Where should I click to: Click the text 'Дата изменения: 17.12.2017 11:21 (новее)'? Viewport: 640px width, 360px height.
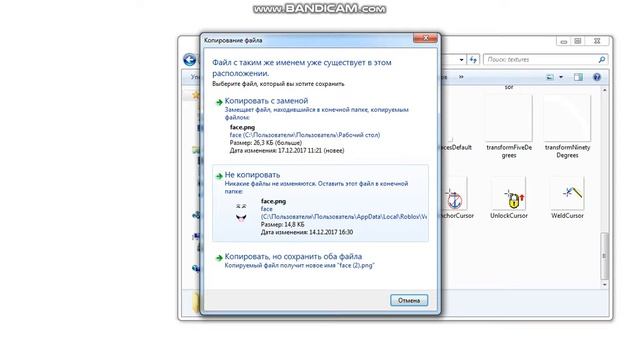click(287, 150)
